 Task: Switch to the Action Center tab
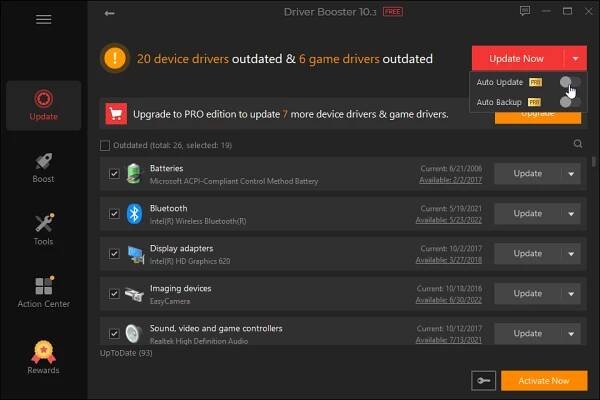click(43, 293)
